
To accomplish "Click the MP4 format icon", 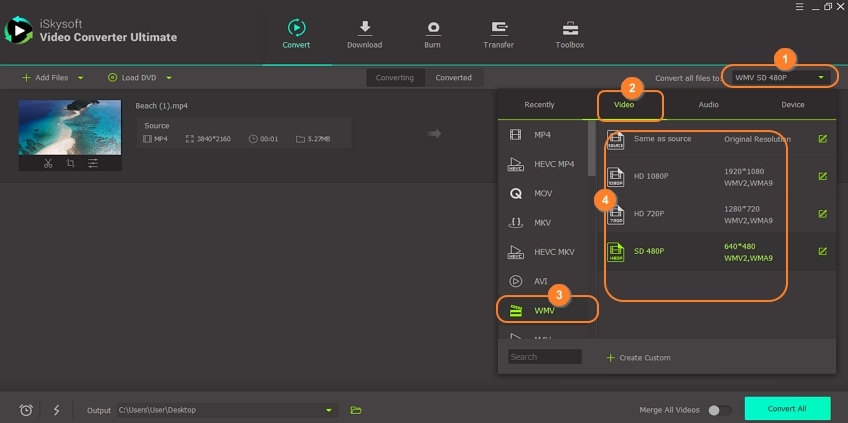I will [515, 135].
